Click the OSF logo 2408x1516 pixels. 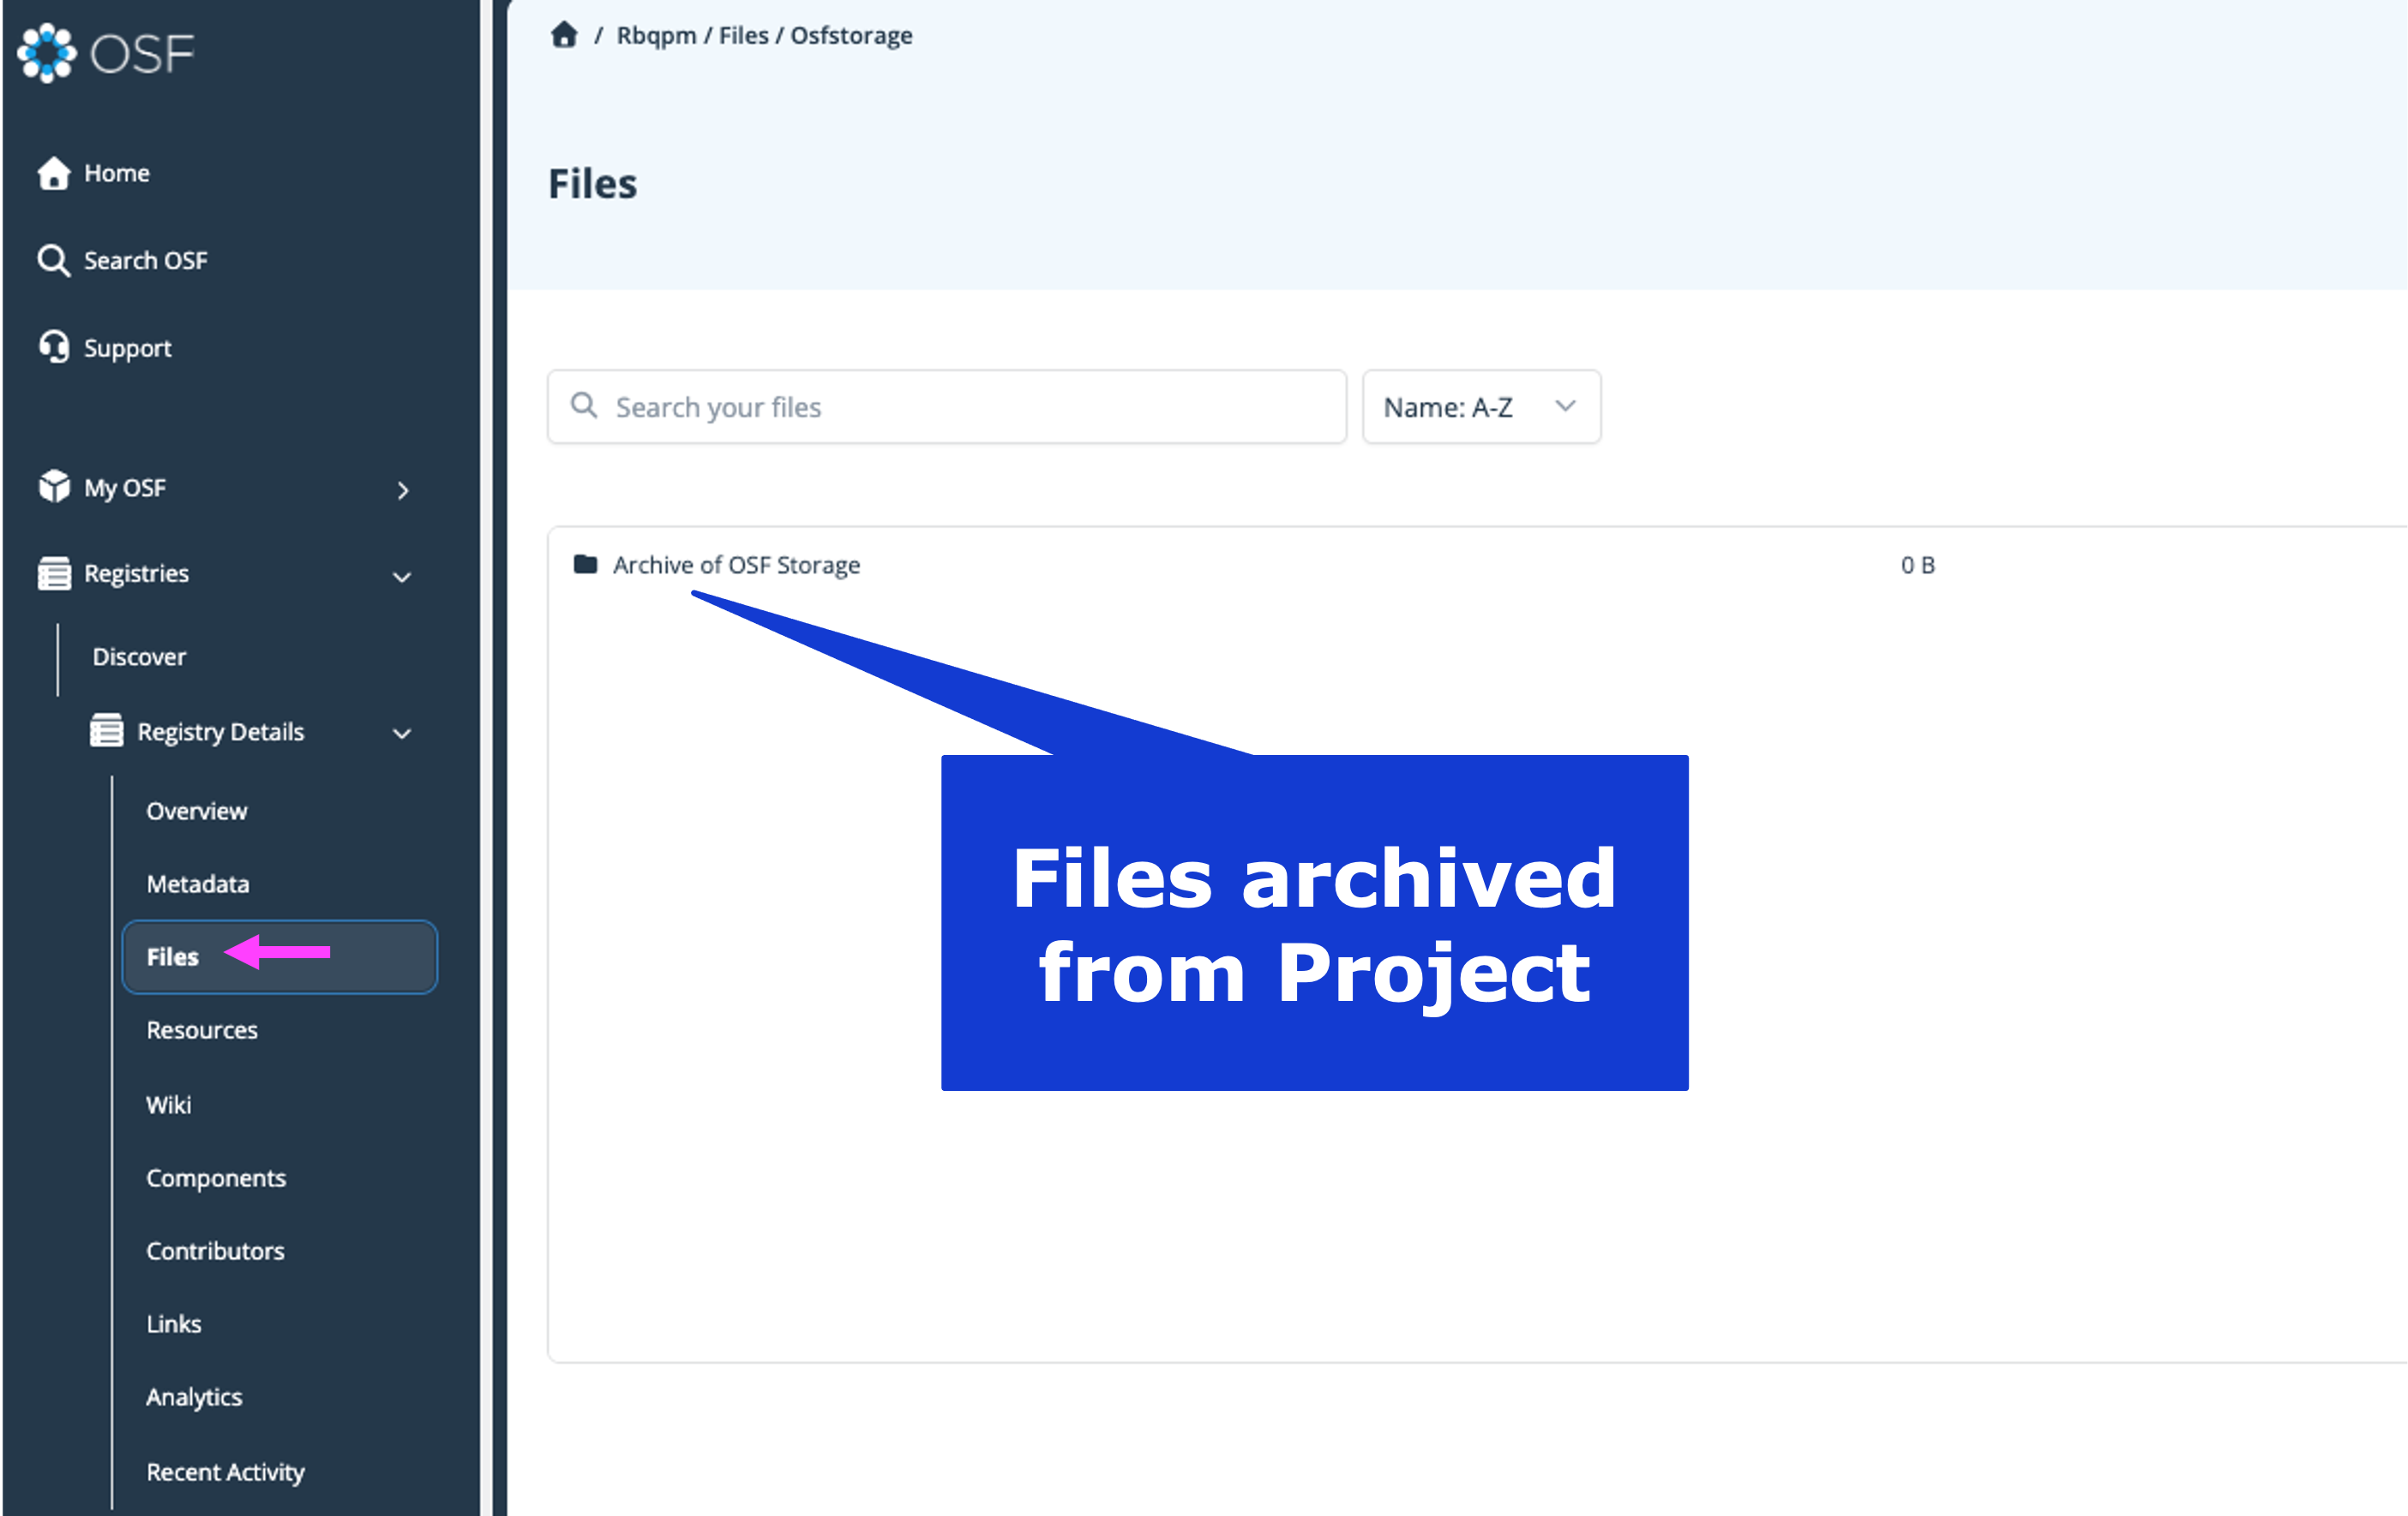tap(105, 53)
